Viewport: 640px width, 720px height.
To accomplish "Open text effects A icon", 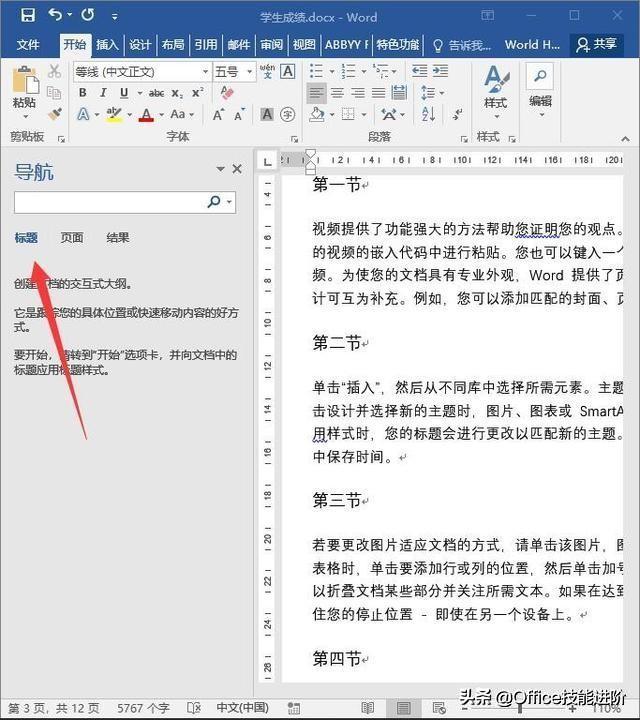I will coord(84,114).
